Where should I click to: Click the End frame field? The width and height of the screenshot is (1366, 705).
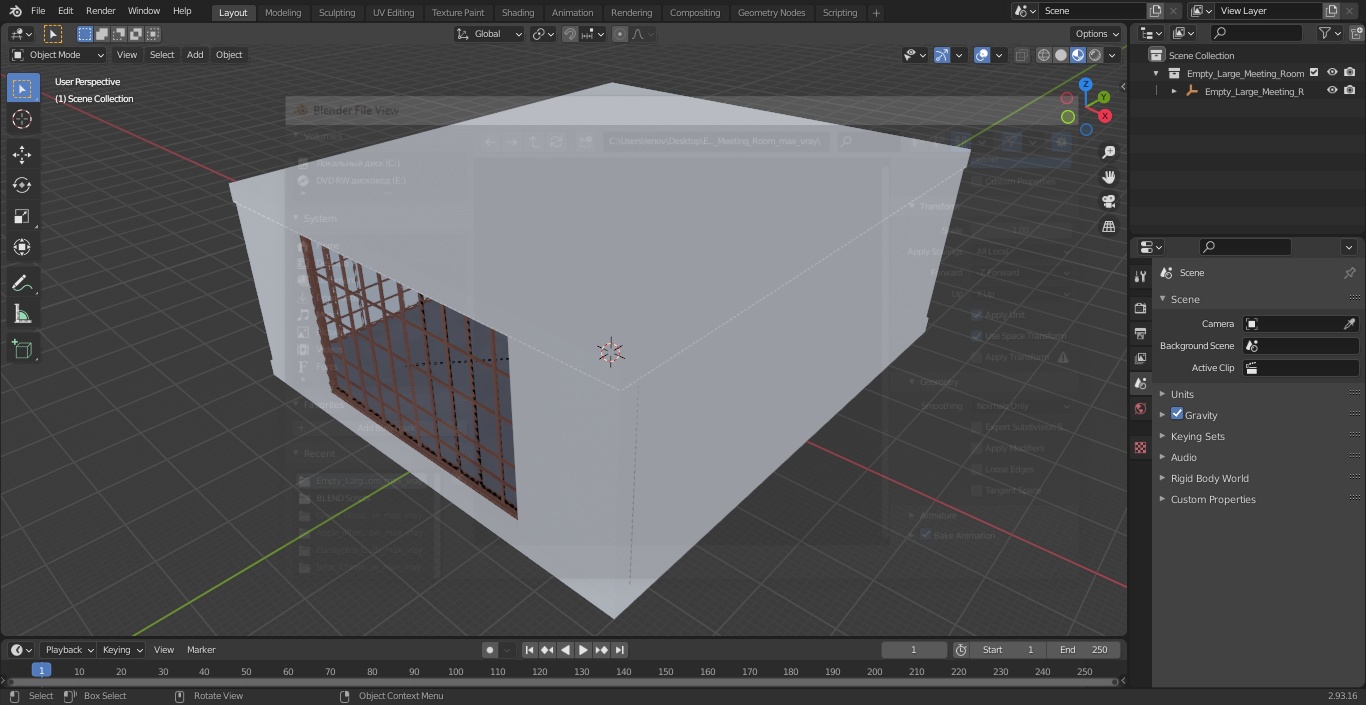click(1083, 650)
